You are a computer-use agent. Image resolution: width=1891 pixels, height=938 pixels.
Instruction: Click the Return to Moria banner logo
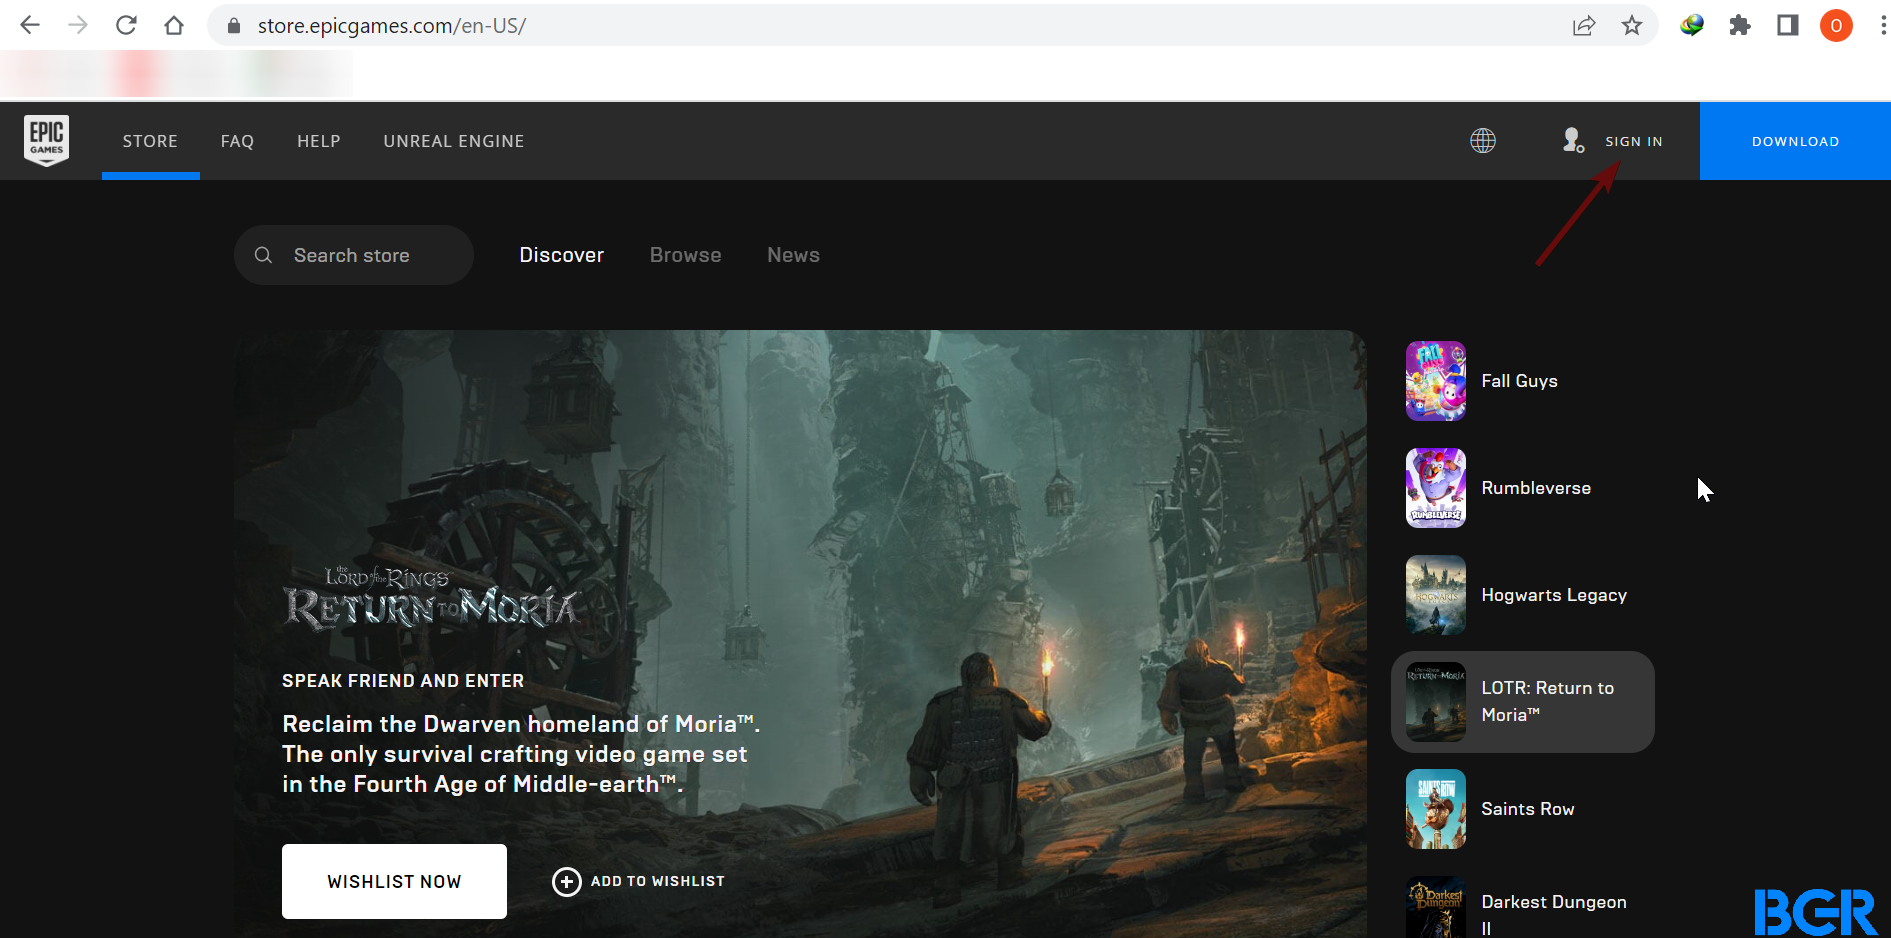click(432, 598)
